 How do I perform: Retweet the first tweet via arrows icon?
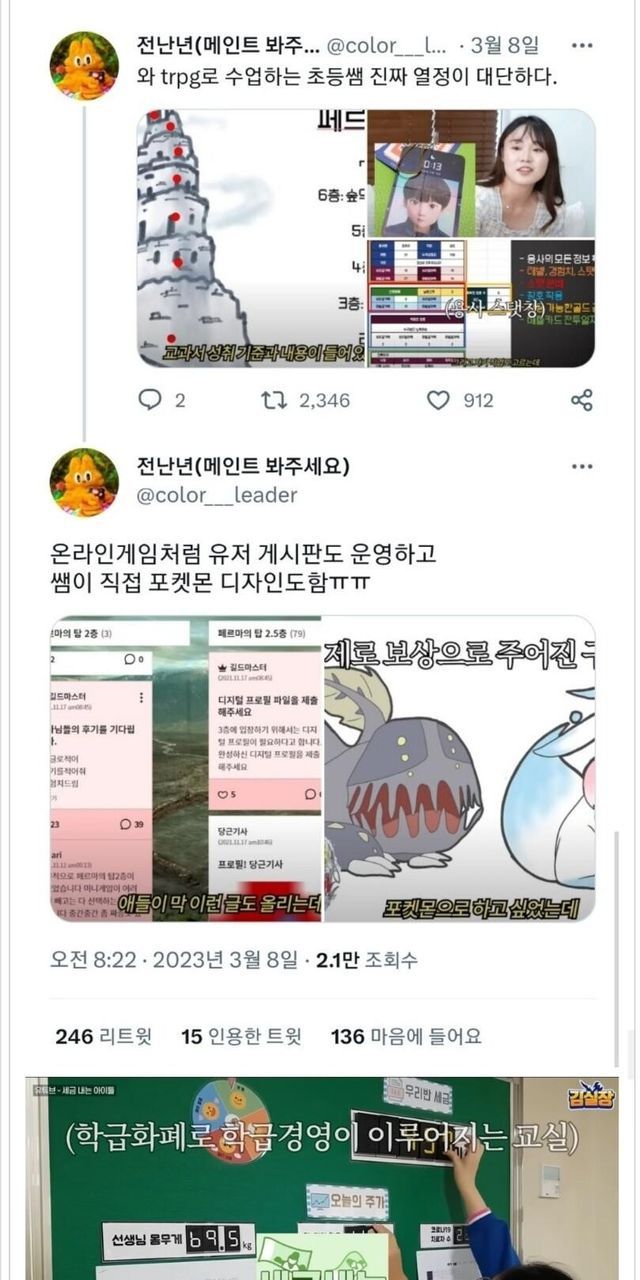pos(274,400)
